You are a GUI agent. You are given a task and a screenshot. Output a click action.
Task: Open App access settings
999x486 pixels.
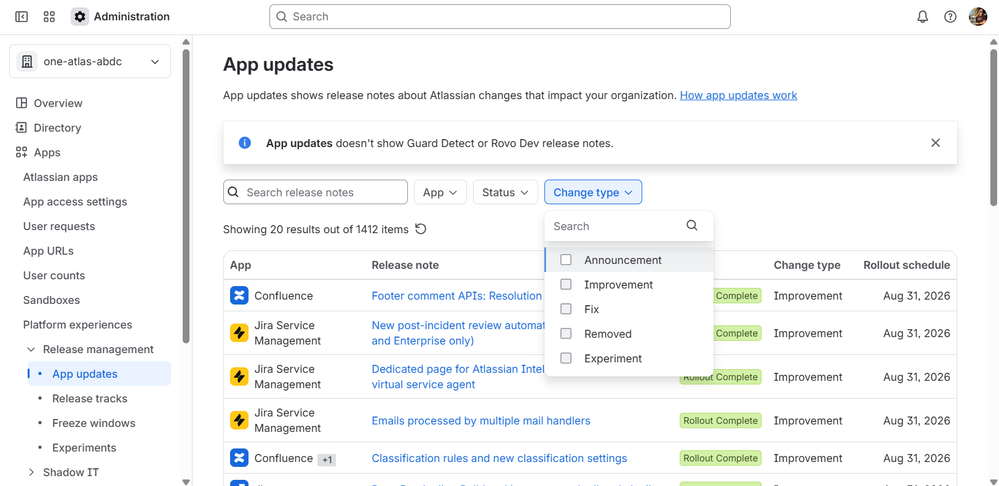75,202
